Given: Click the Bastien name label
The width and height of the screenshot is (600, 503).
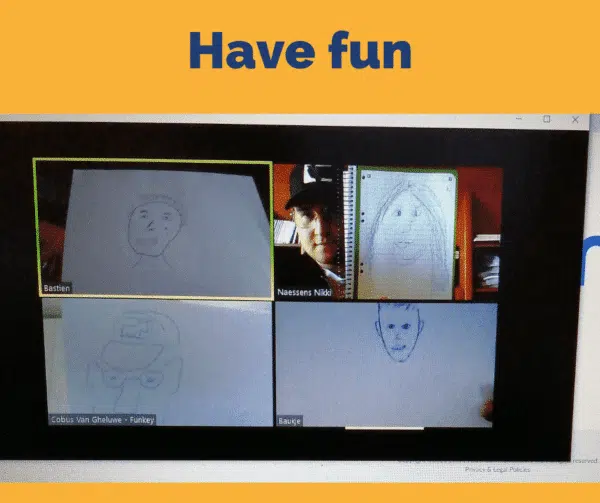Looking at the screenshot, I should click(57, 289).
